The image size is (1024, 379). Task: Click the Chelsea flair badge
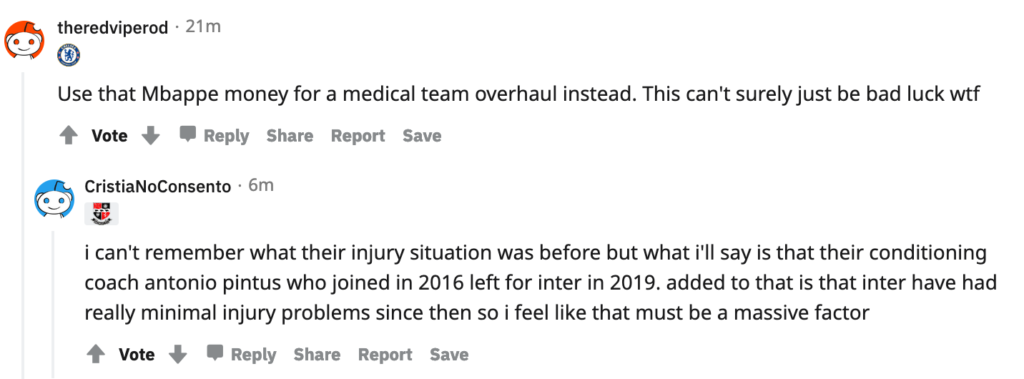point(69,55)
